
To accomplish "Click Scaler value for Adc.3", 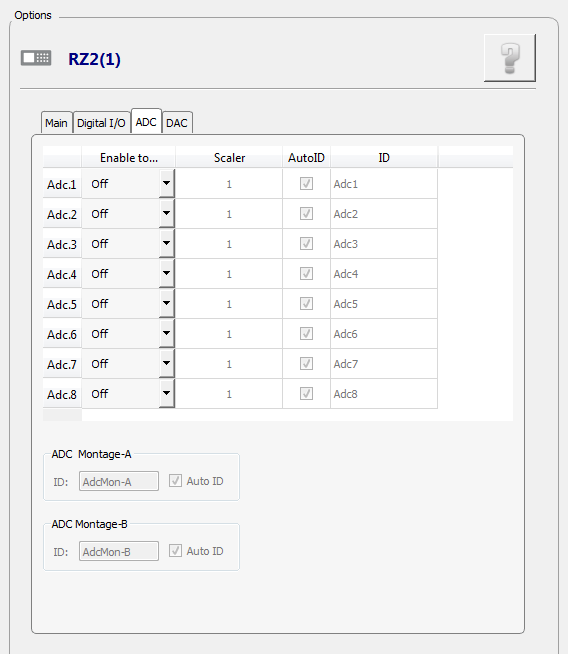I will pyautogui.click(x=229, y=244).
